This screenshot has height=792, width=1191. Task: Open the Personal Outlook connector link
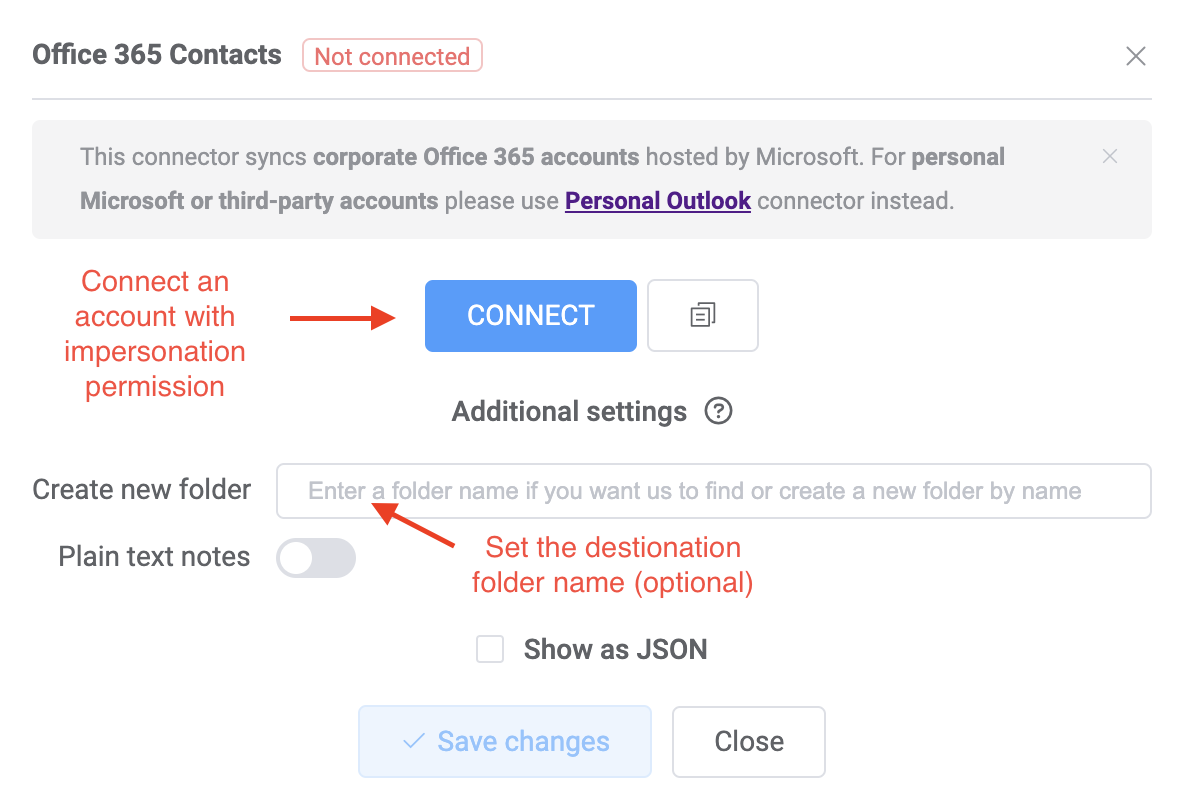pos(657,200)
